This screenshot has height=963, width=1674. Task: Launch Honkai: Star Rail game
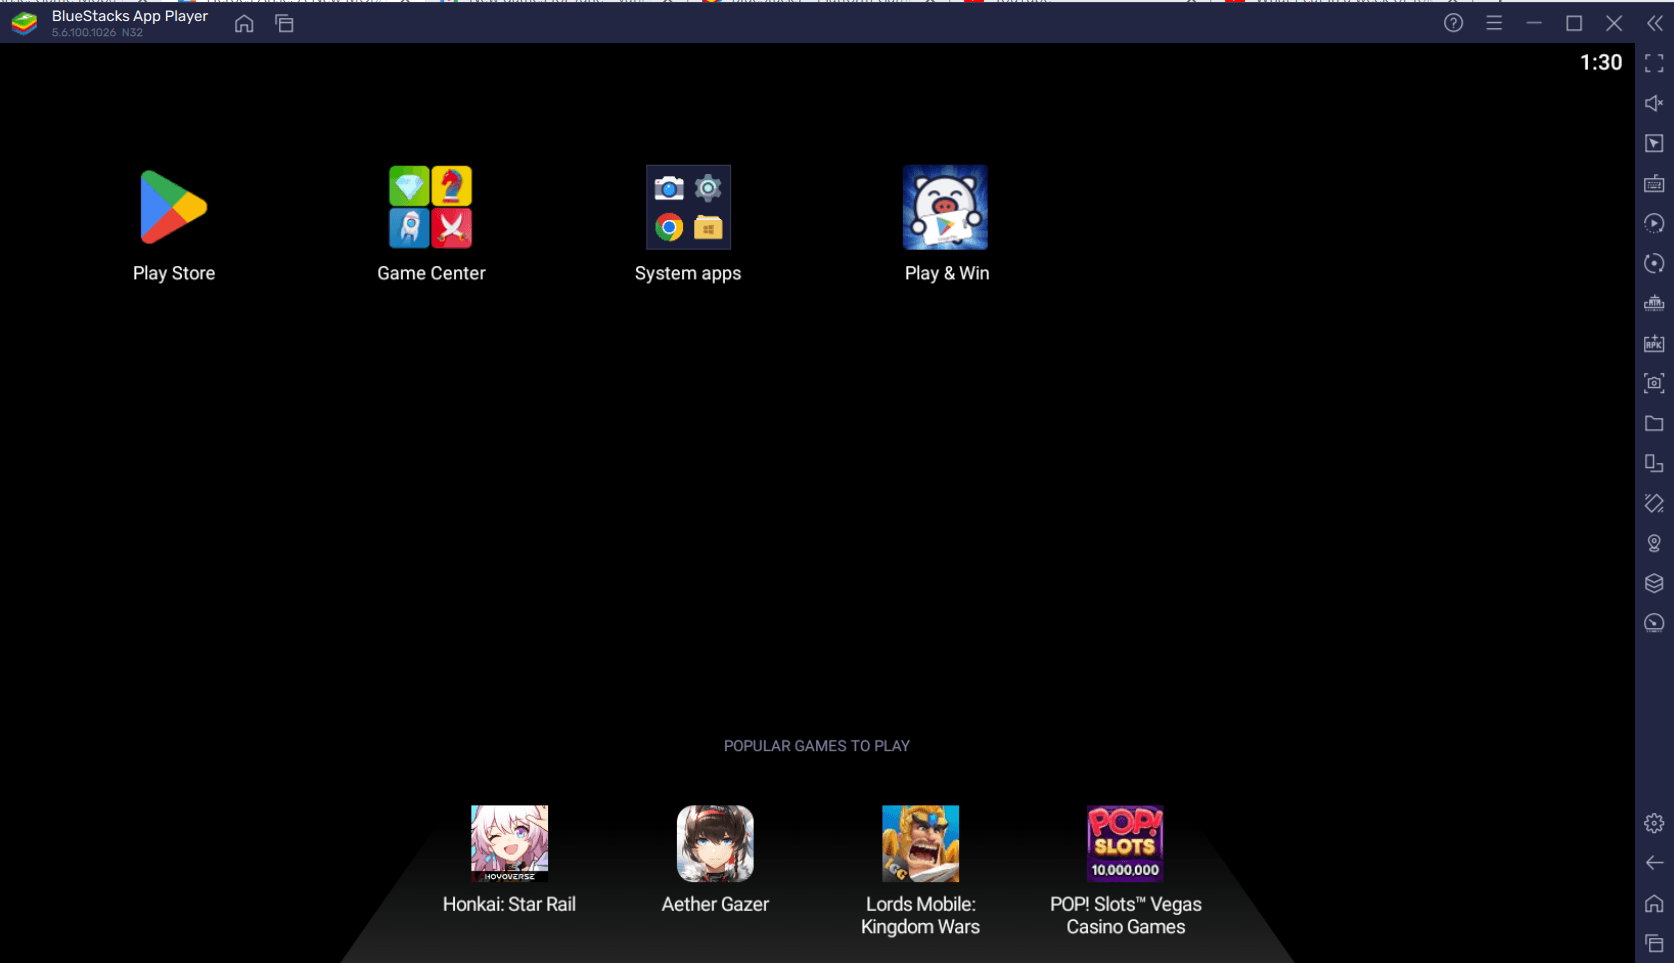click(509, 843)
